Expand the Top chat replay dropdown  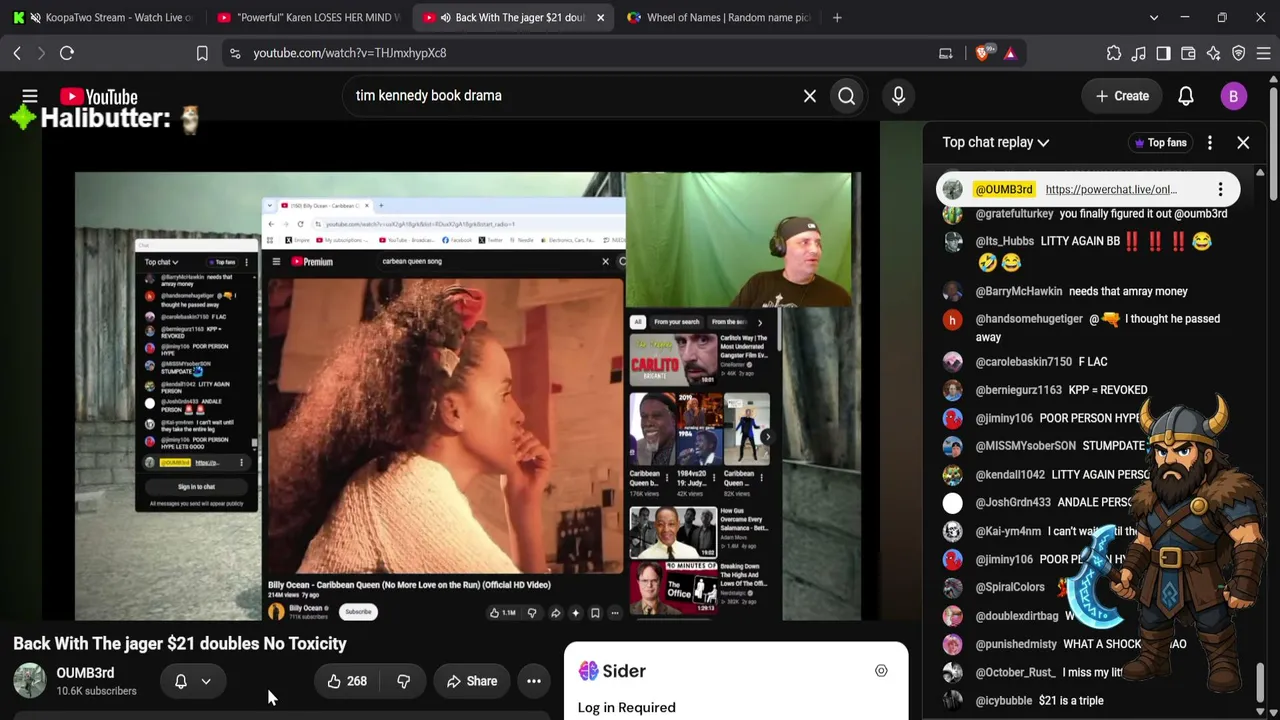(x=996, y=142)
